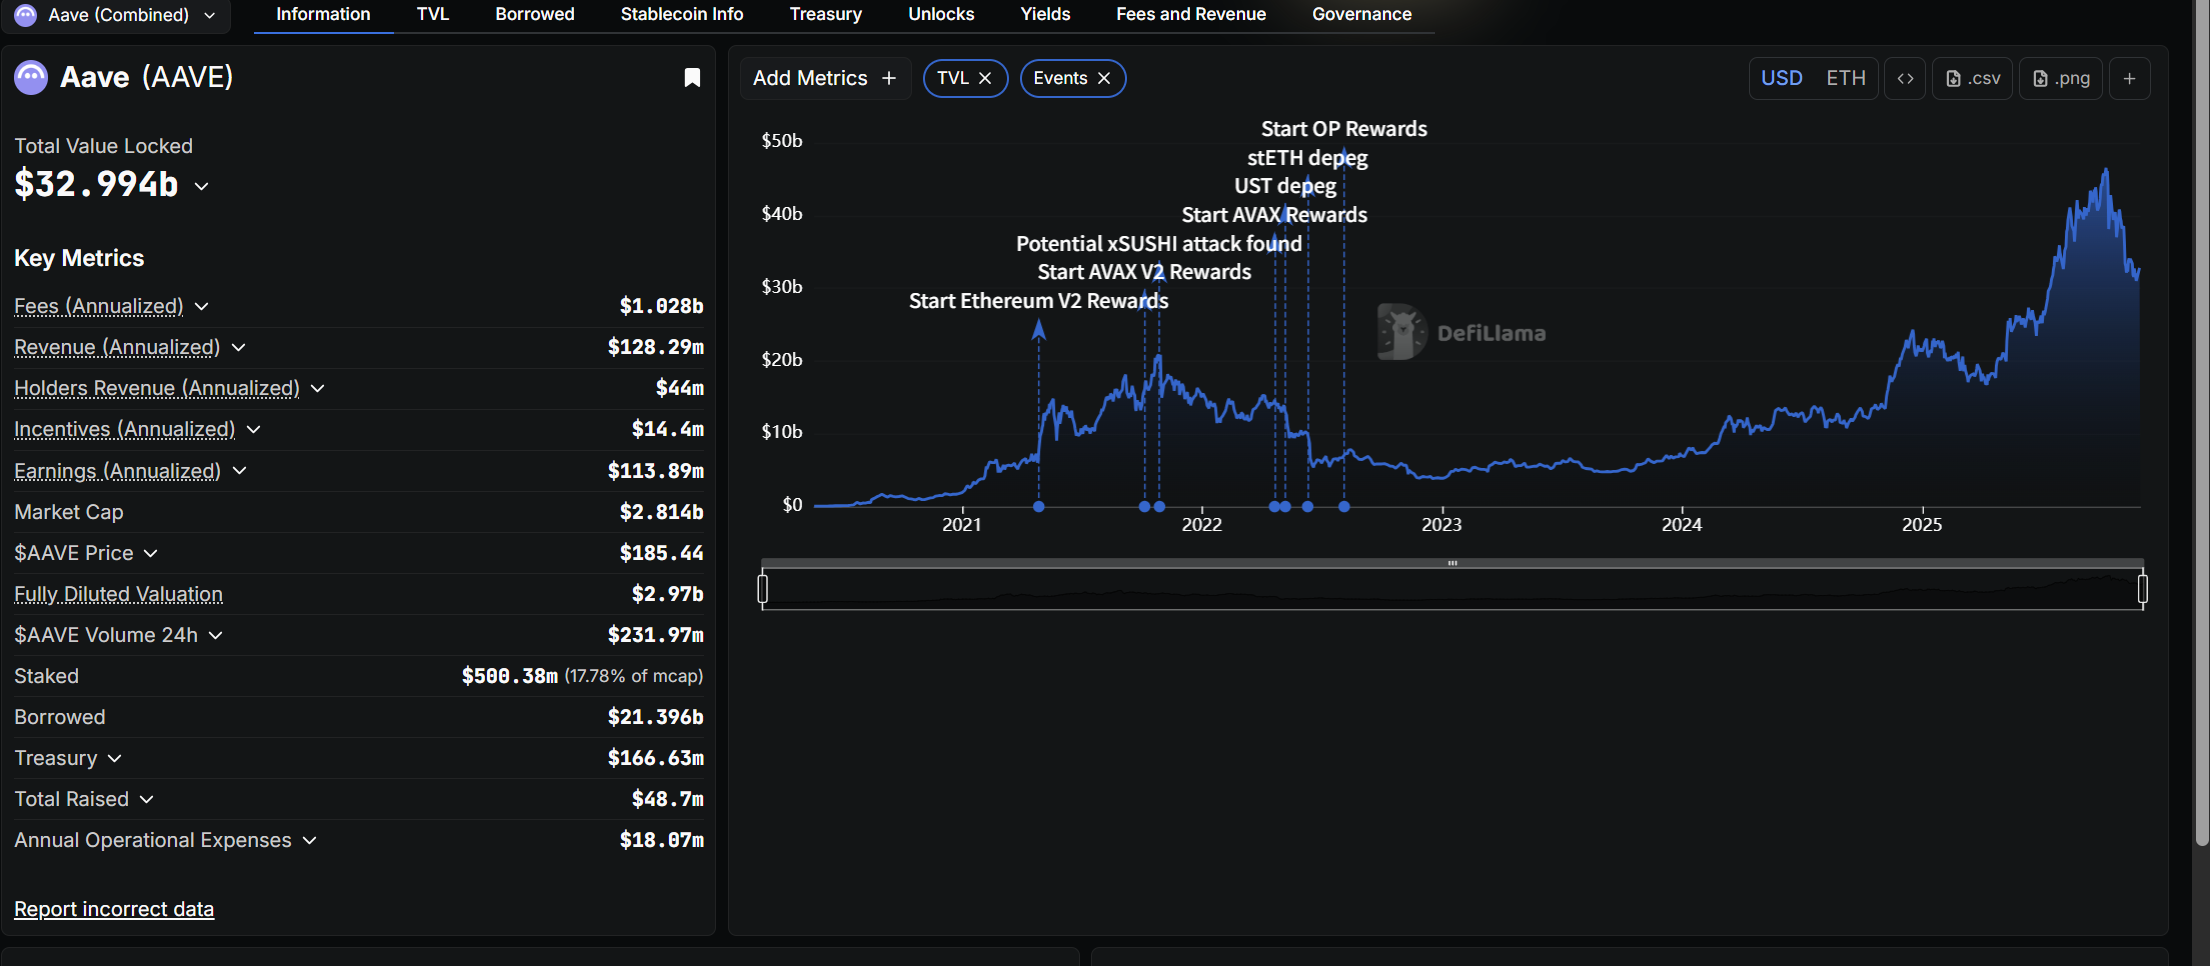Switch to the Governance tab
Image resolution: width=2210 pixels, height=966 pixels.
click(1361, 14)
